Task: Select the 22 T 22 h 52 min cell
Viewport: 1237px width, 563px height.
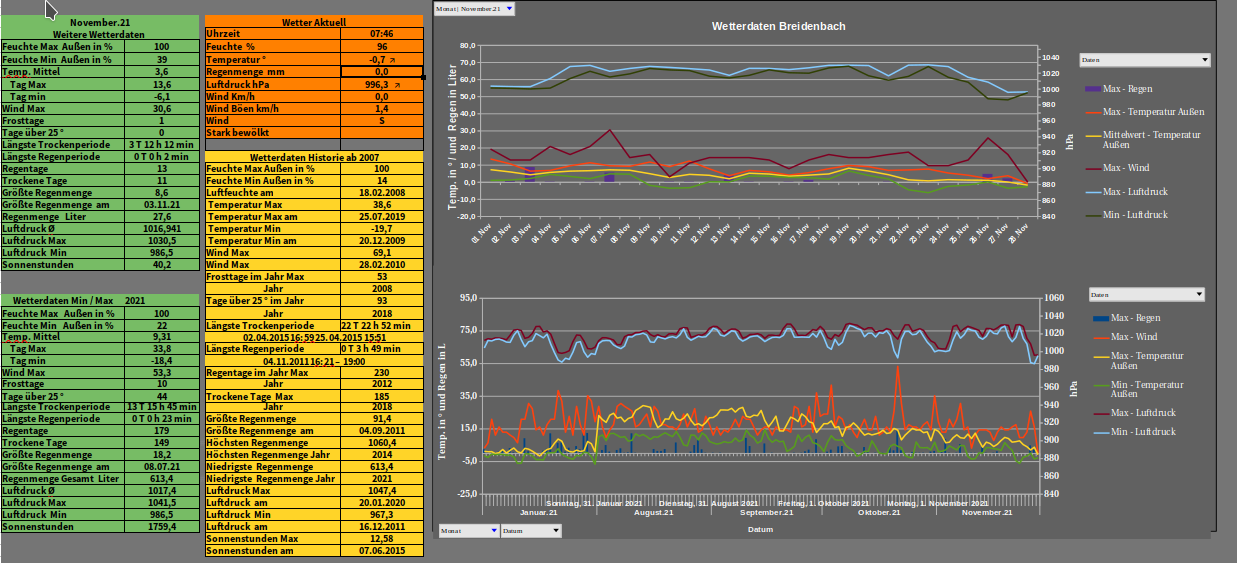Action: coord(382,325)
